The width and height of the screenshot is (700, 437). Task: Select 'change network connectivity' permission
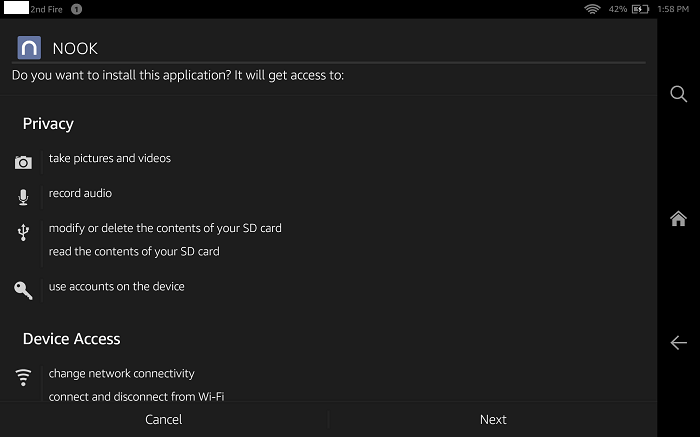121,374
